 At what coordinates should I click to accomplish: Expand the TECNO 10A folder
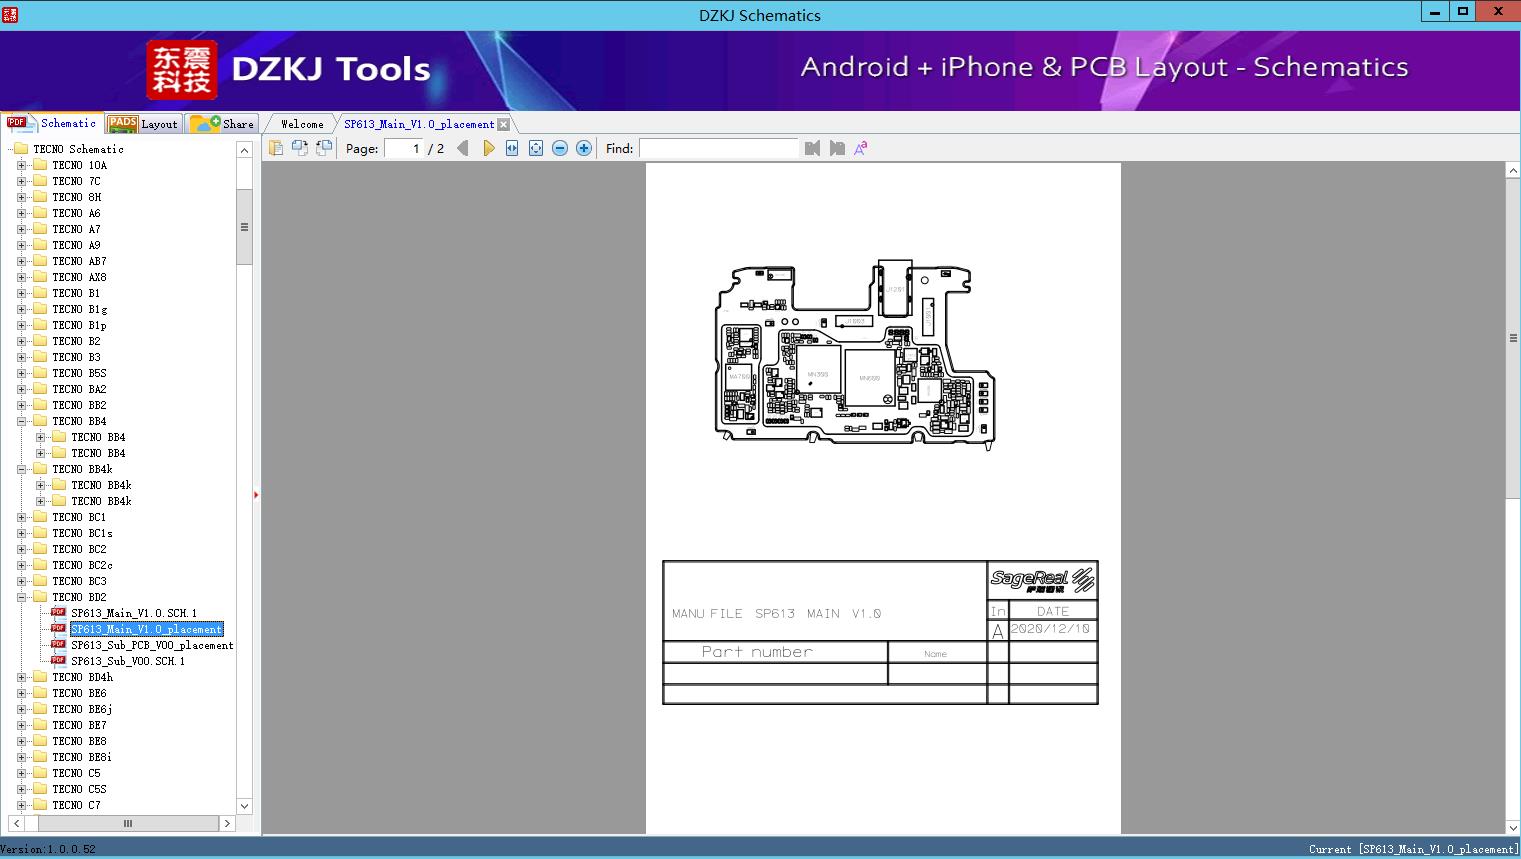[22, 165]
